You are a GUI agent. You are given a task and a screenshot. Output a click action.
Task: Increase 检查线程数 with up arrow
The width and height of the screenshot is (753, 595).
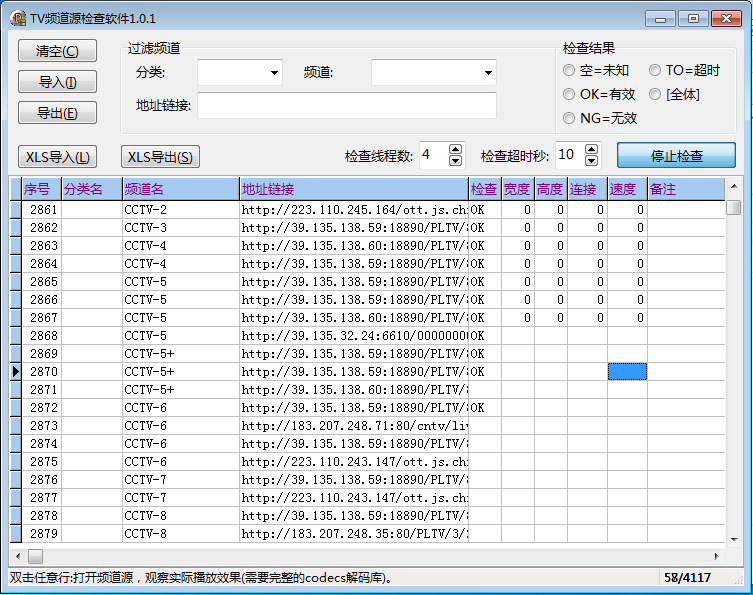[x=455, y=149]
